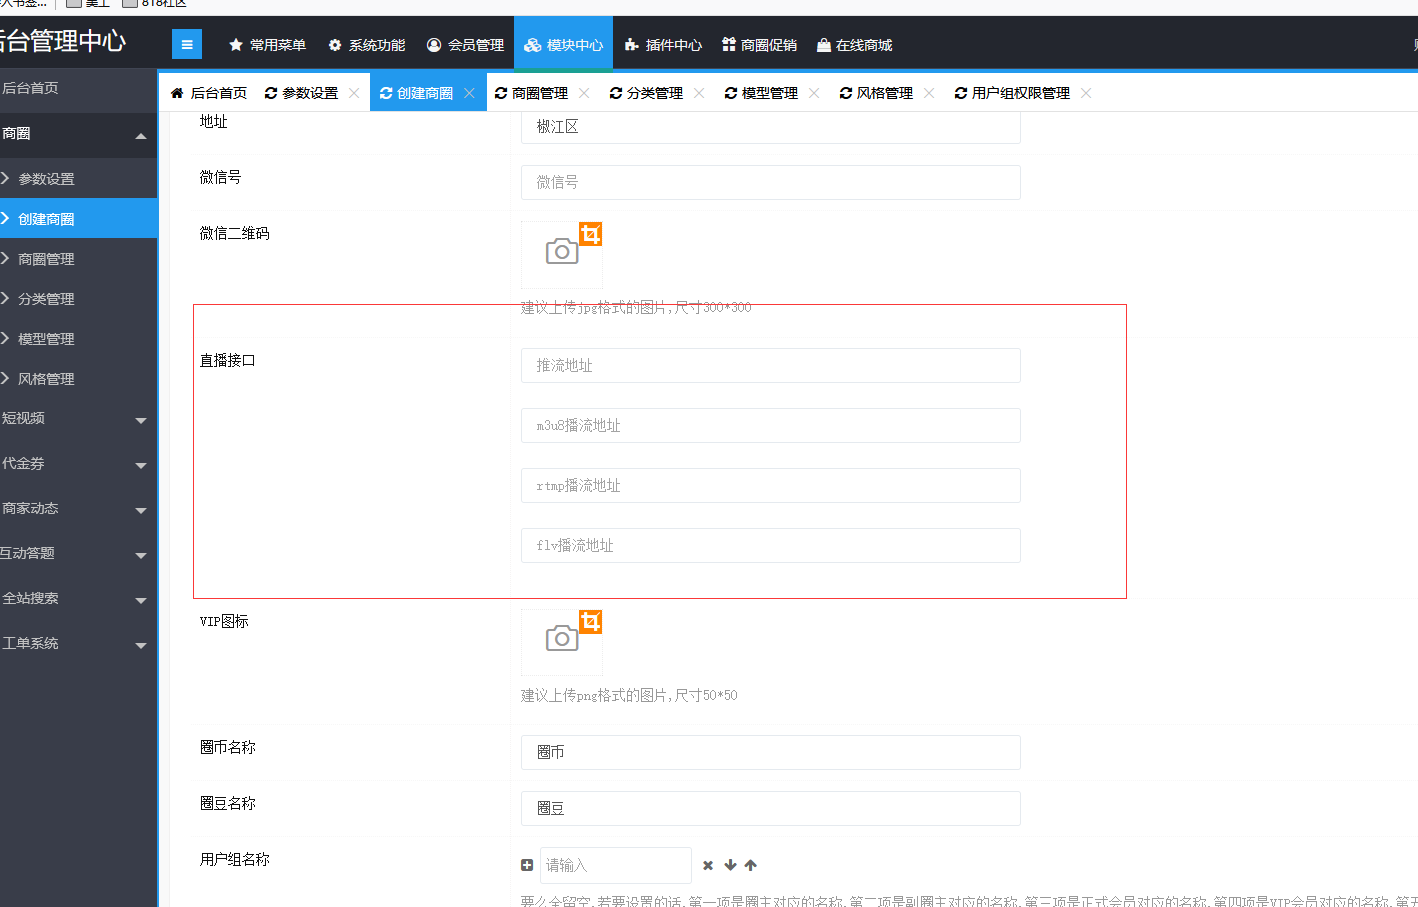Close the 参数设置 tab
1418x907 pixels.
[x=354, y=93]
